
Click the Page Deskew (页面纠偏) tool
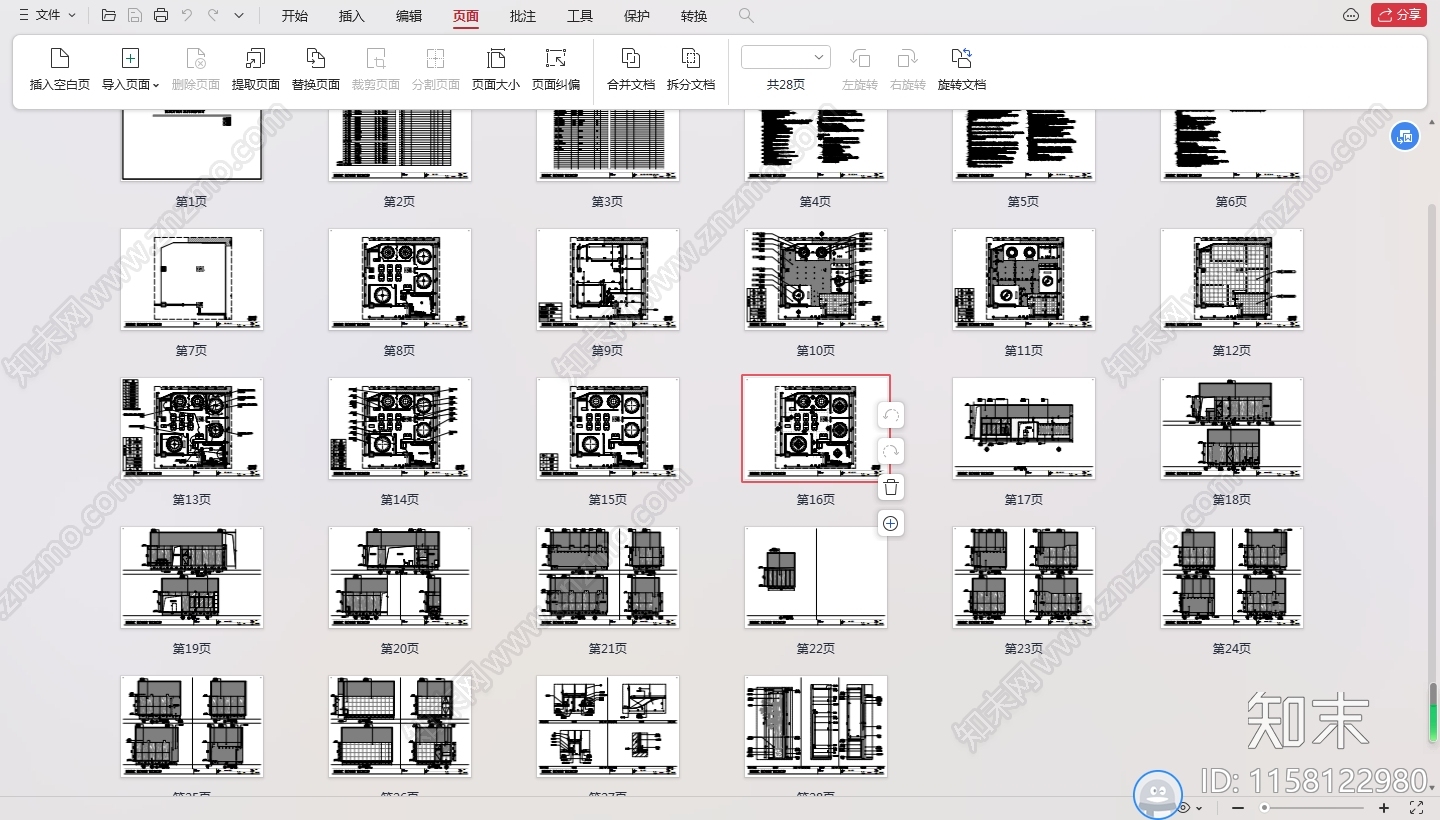click(556, 69)
